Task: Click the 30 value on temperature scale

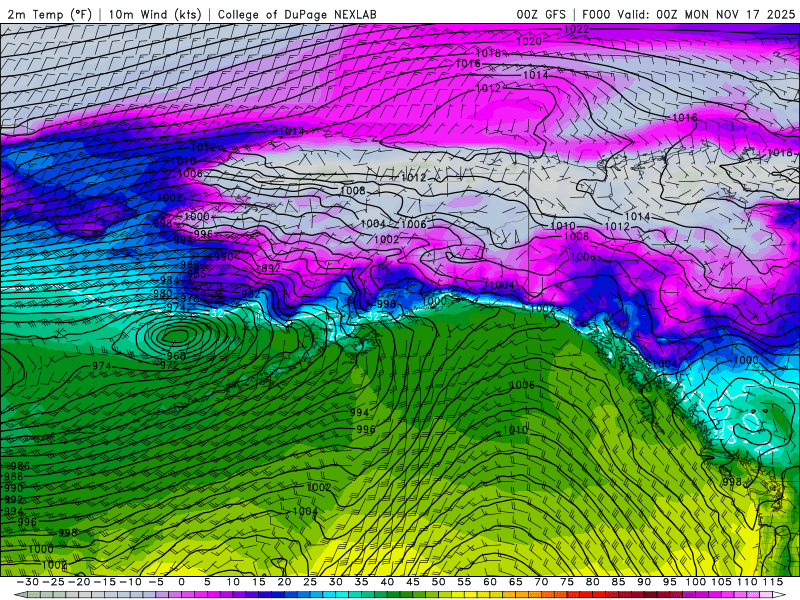Action: tap(336, 582)
